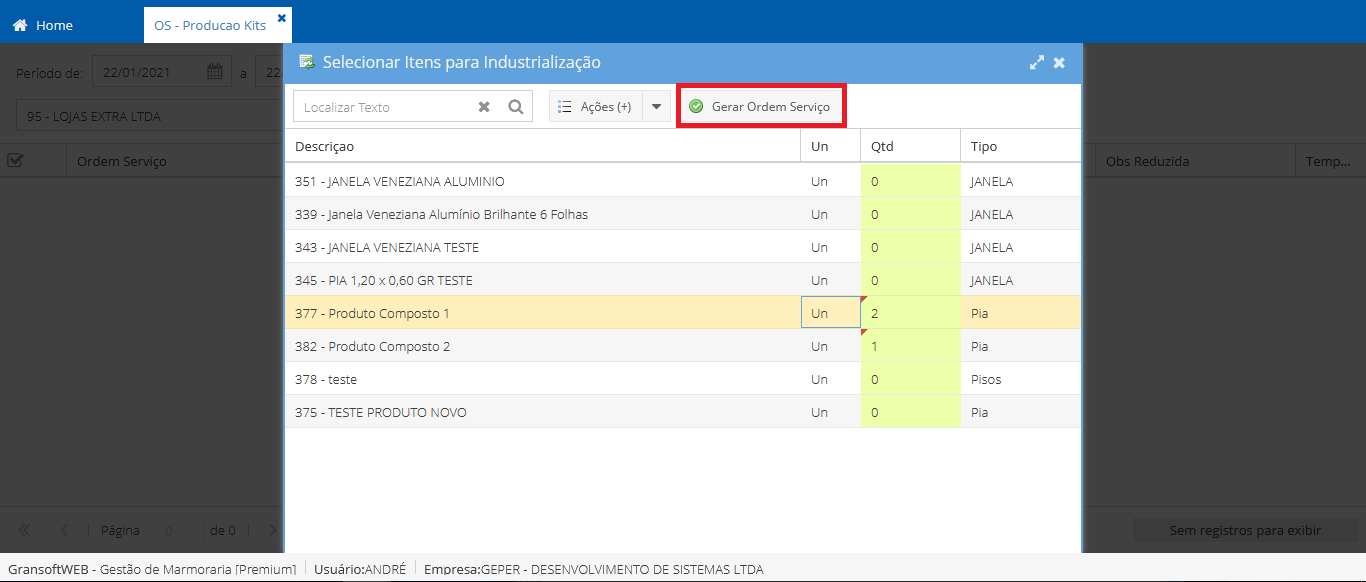Click Gerar Ordem Serviço button

click(760, 107)
